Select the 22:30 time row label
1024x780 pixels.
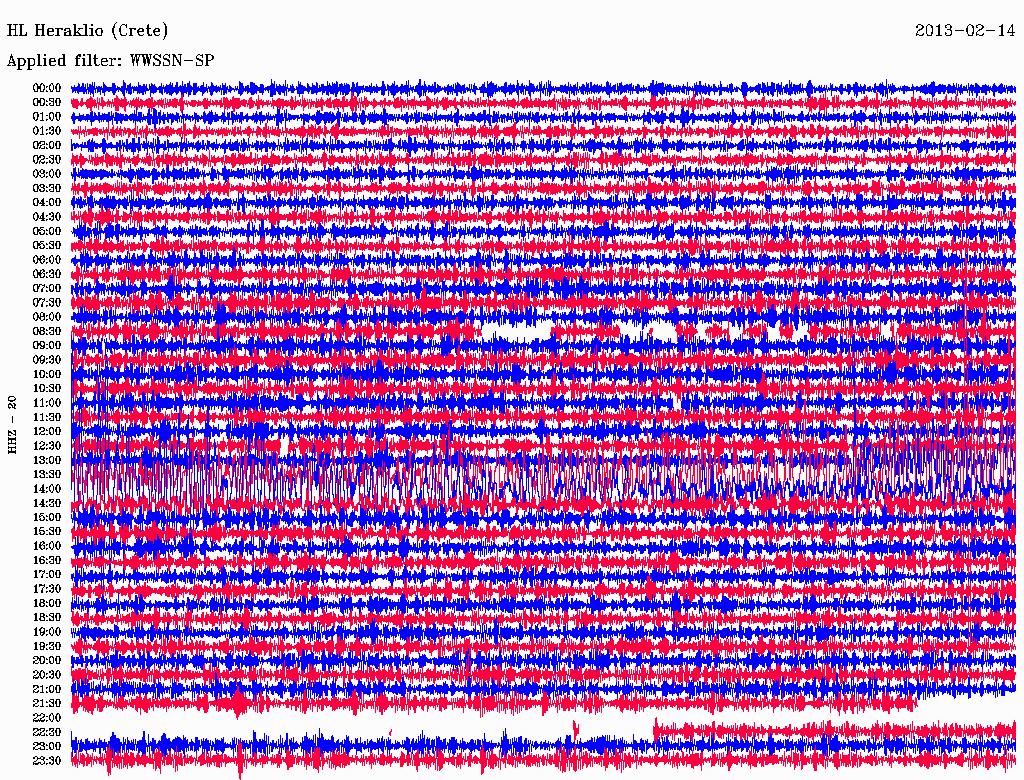[47, 732]
